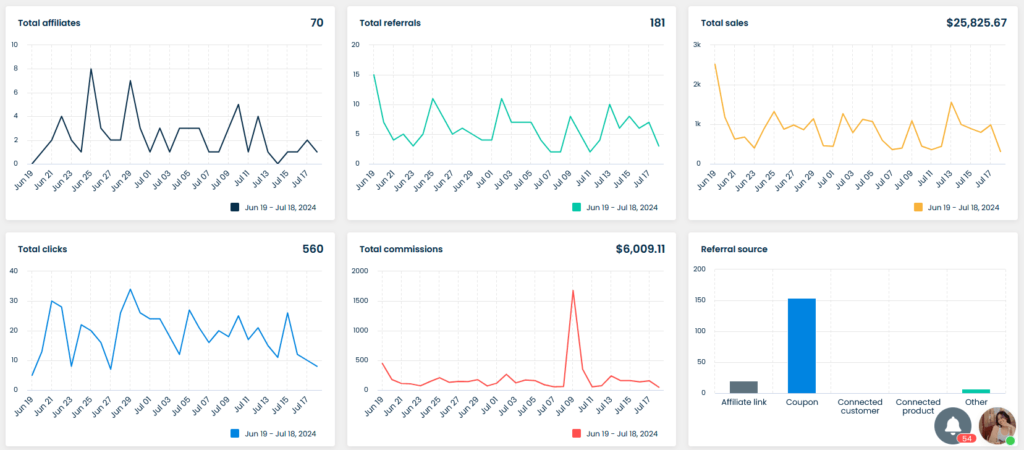Click the blue Coupon bar in Referral source
This screenshot has height=450, width=1024.
801,345
